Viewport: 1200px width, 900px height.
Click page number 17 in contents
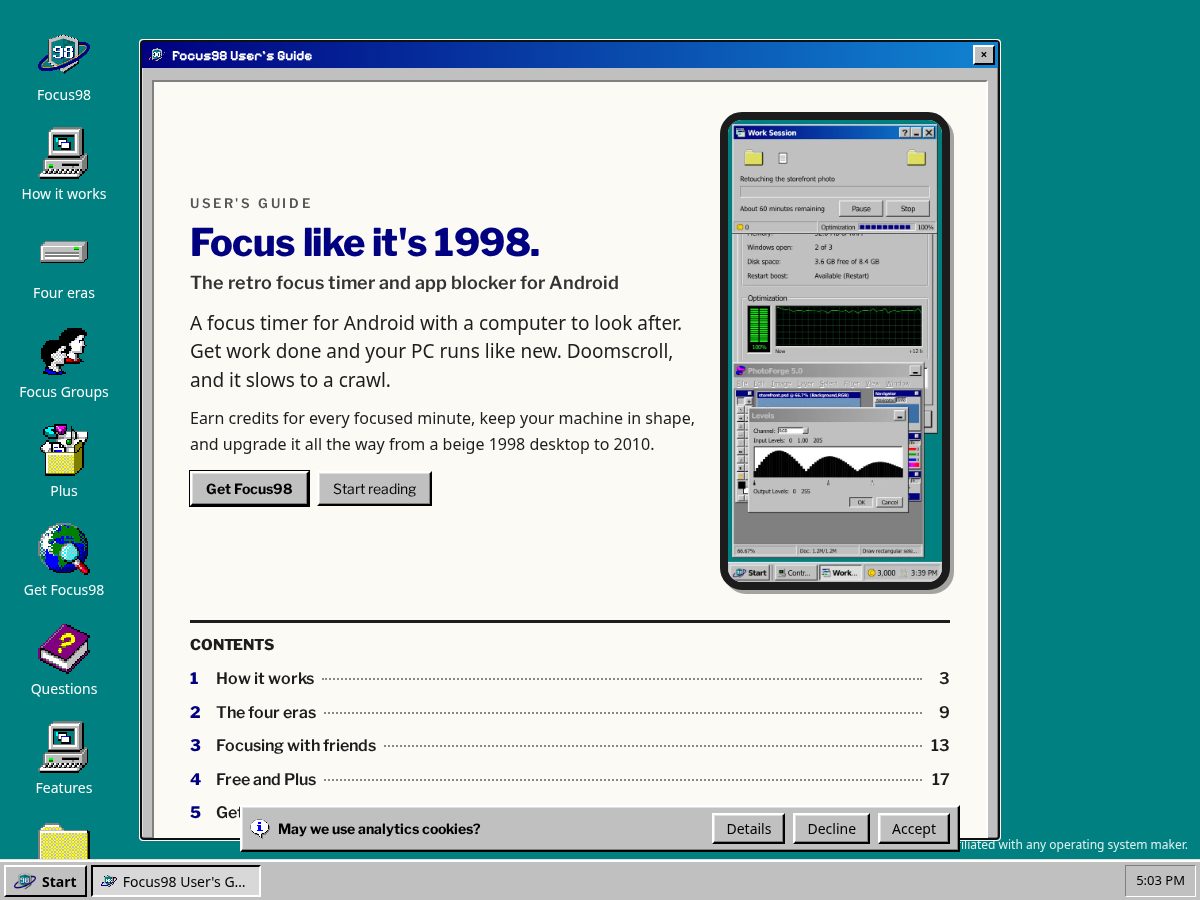coord(939,779)
